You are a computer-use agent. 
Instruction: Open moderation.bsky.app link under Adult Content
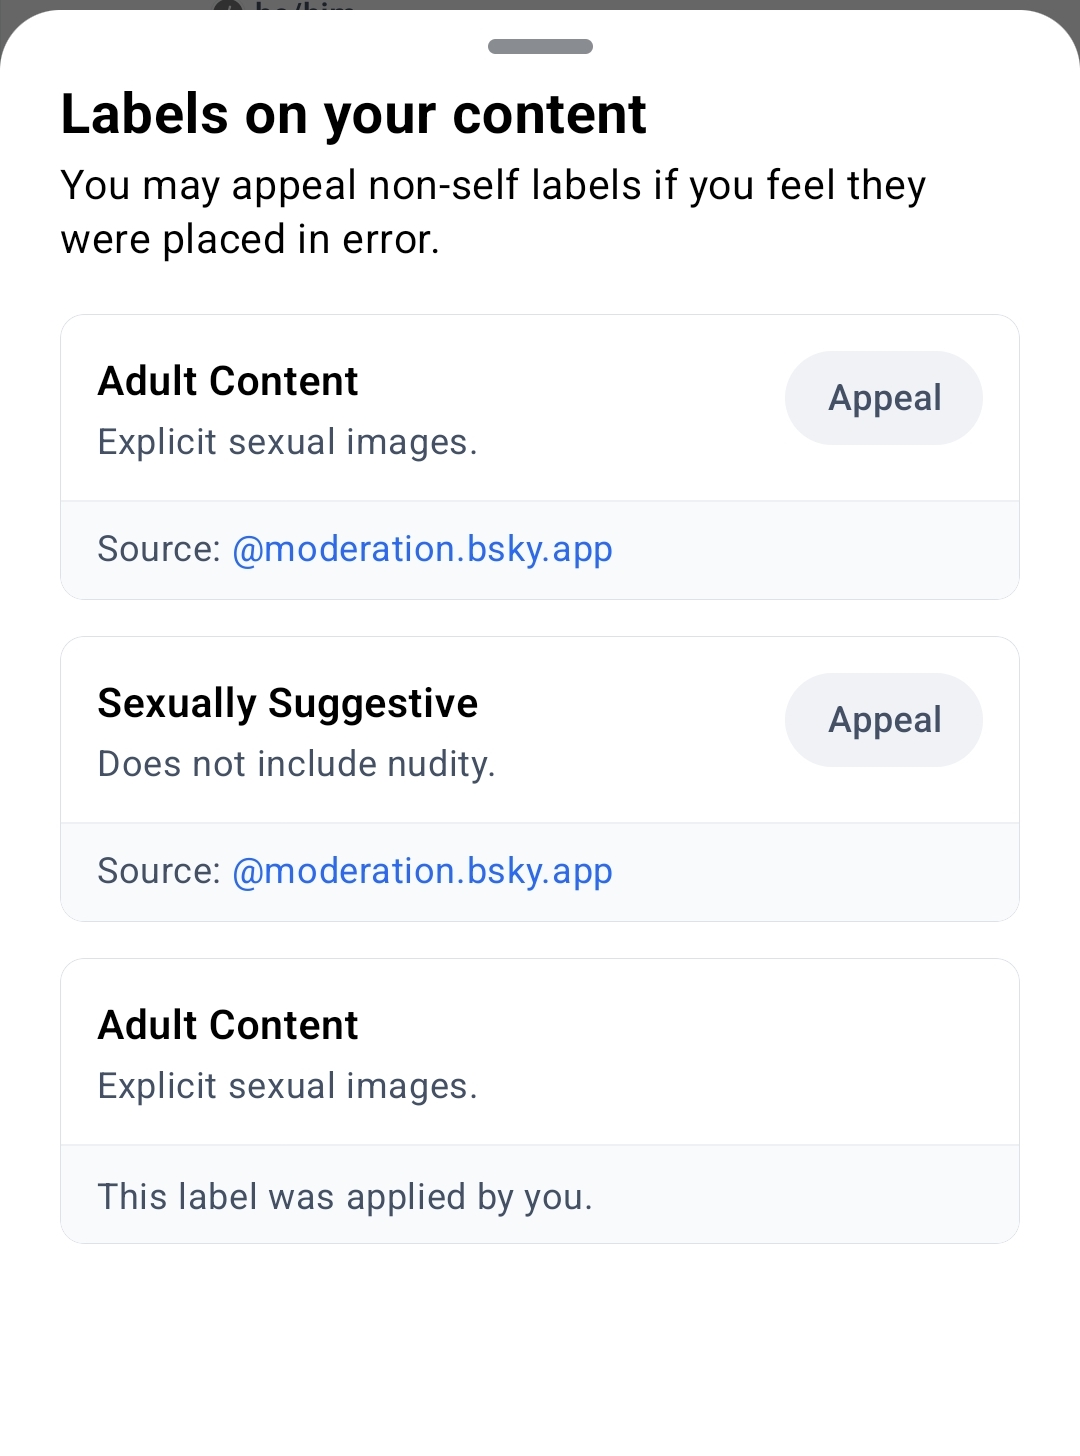coord(422,549)
